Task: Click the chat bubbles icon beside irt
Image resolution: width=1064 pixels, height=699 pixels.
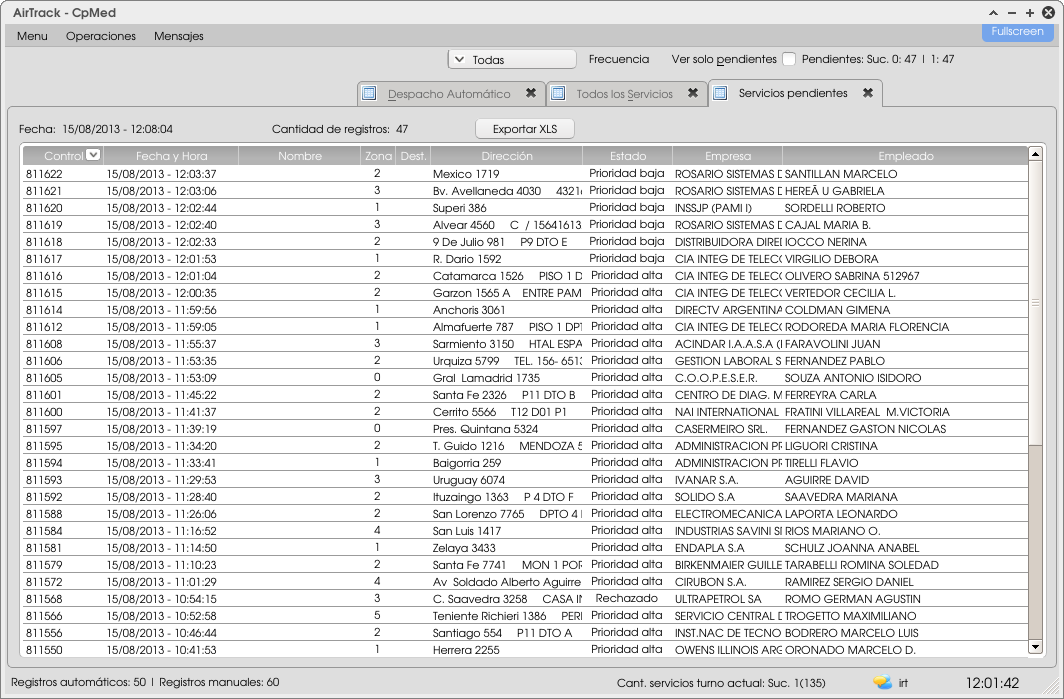Action: (x=882, y=683)
